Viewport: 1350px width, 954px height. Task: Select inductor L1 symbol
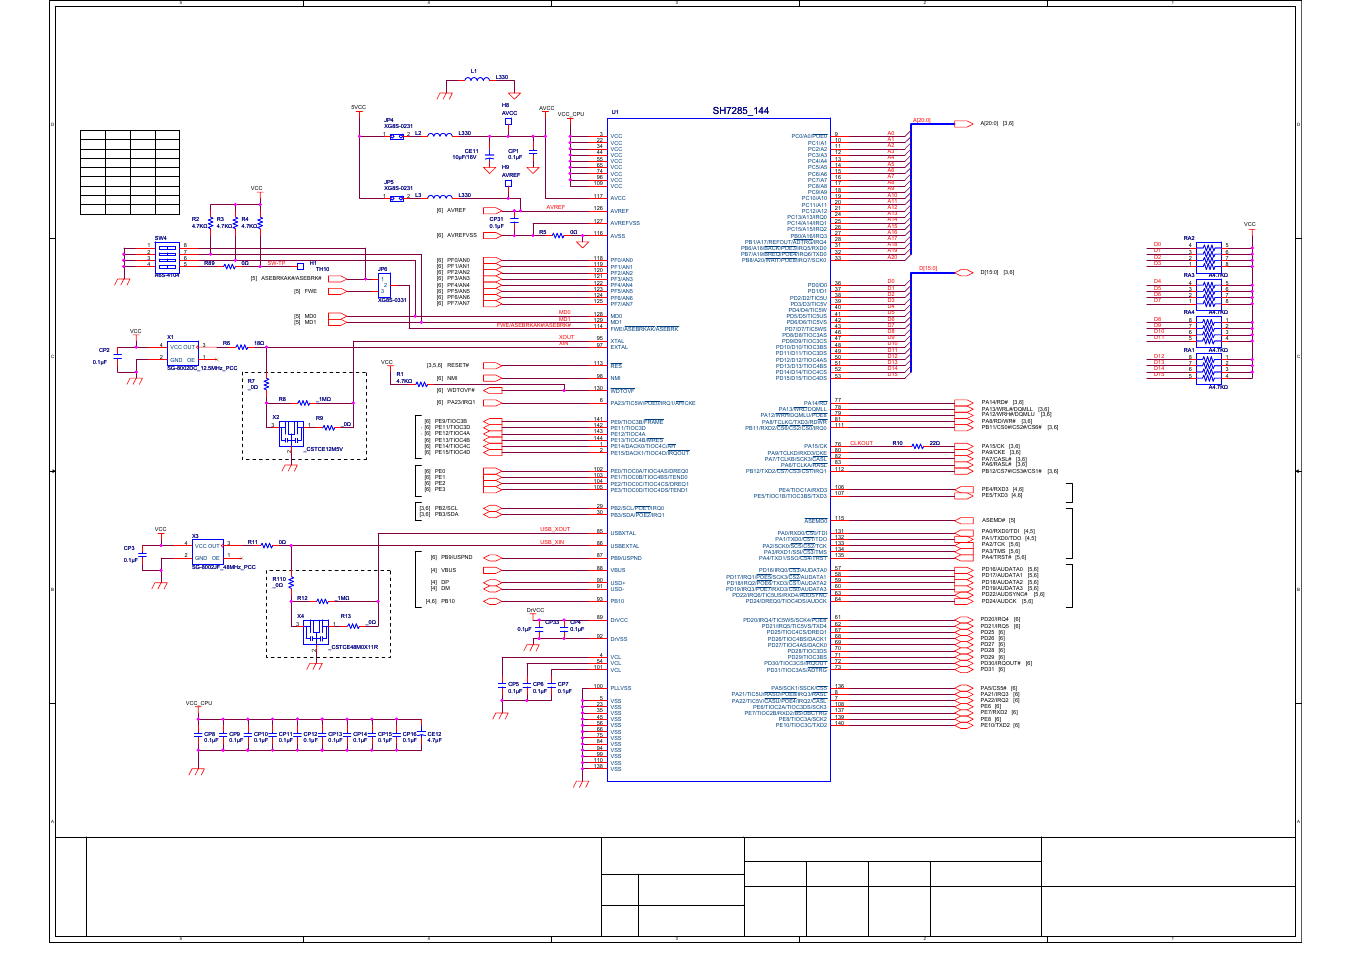pos(479,80)
